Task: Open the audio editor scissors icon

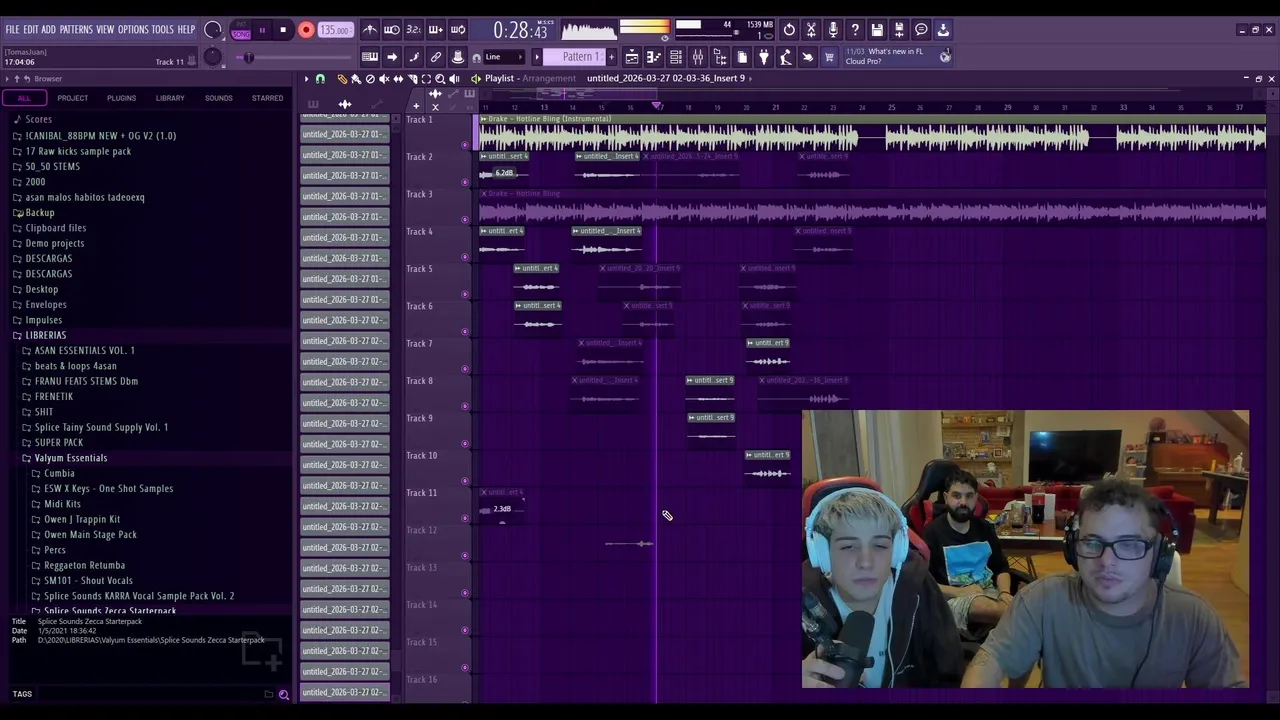Action: click(811, 30)
